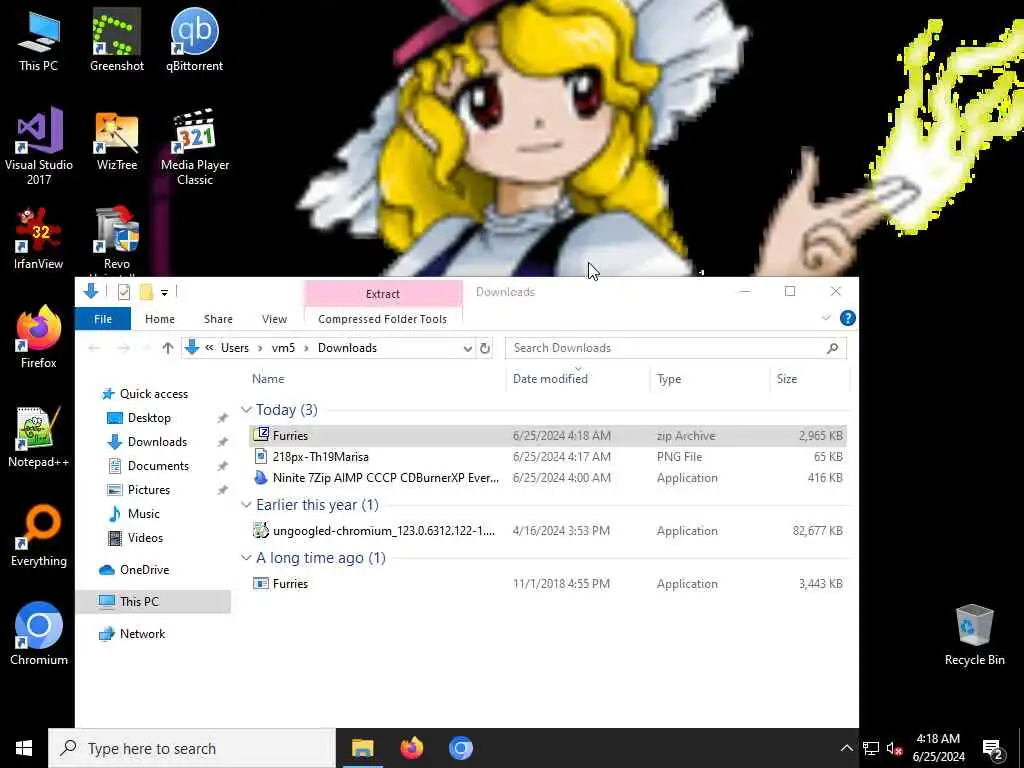Screen dimensions: 1024x768
Task: Open Notepad++ desktop shortcut
Action: pos(39,437)
